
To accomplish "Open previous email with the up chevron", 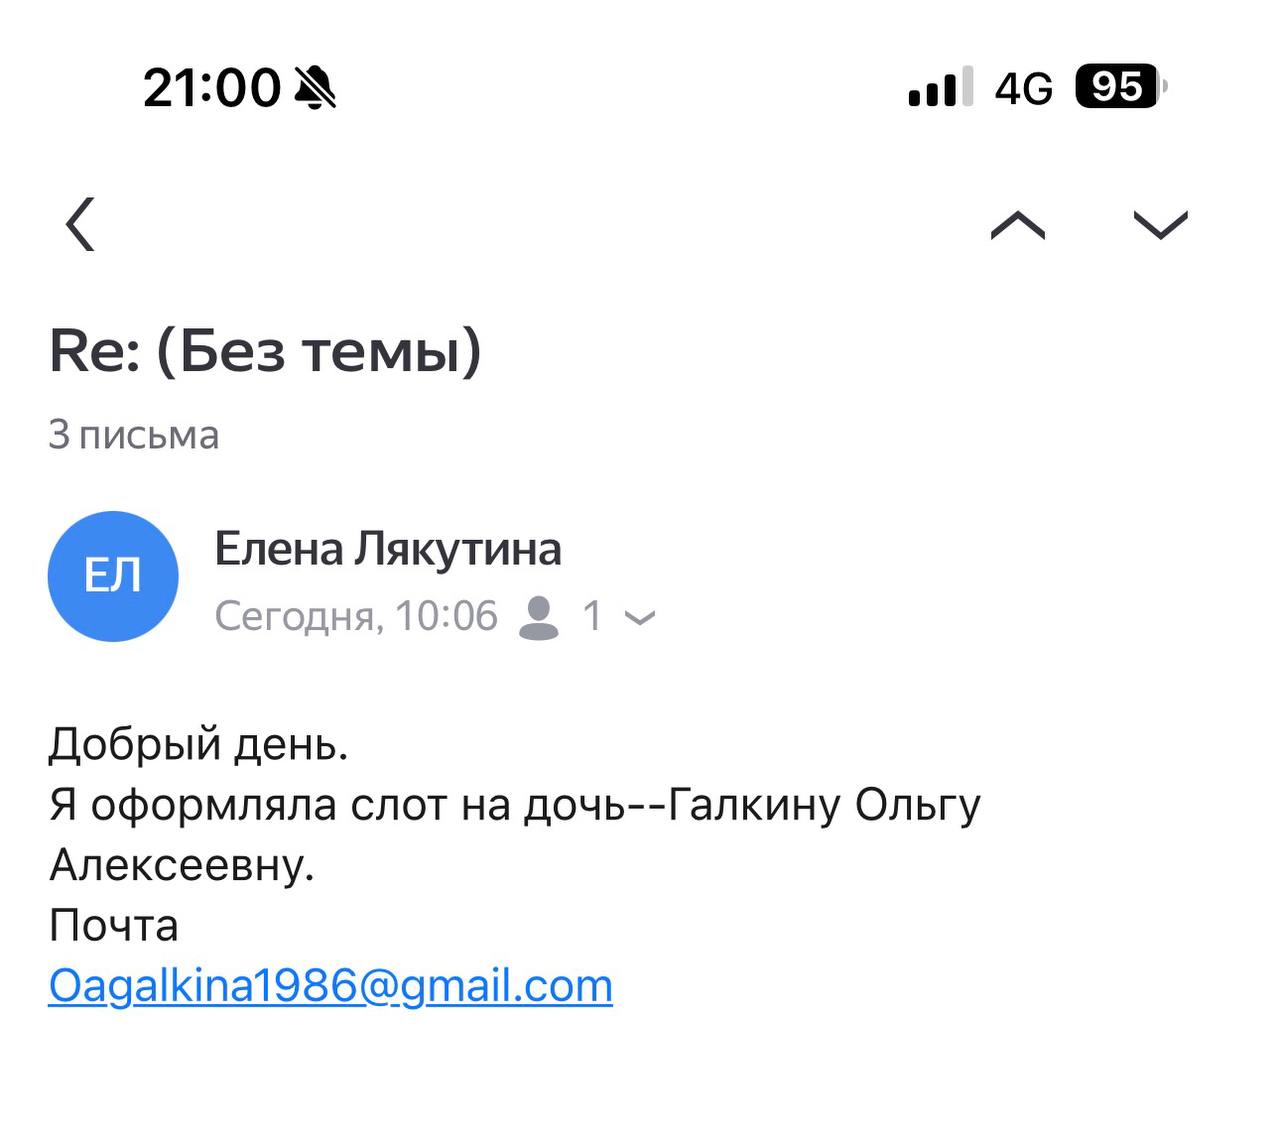I will [1017, 226].
